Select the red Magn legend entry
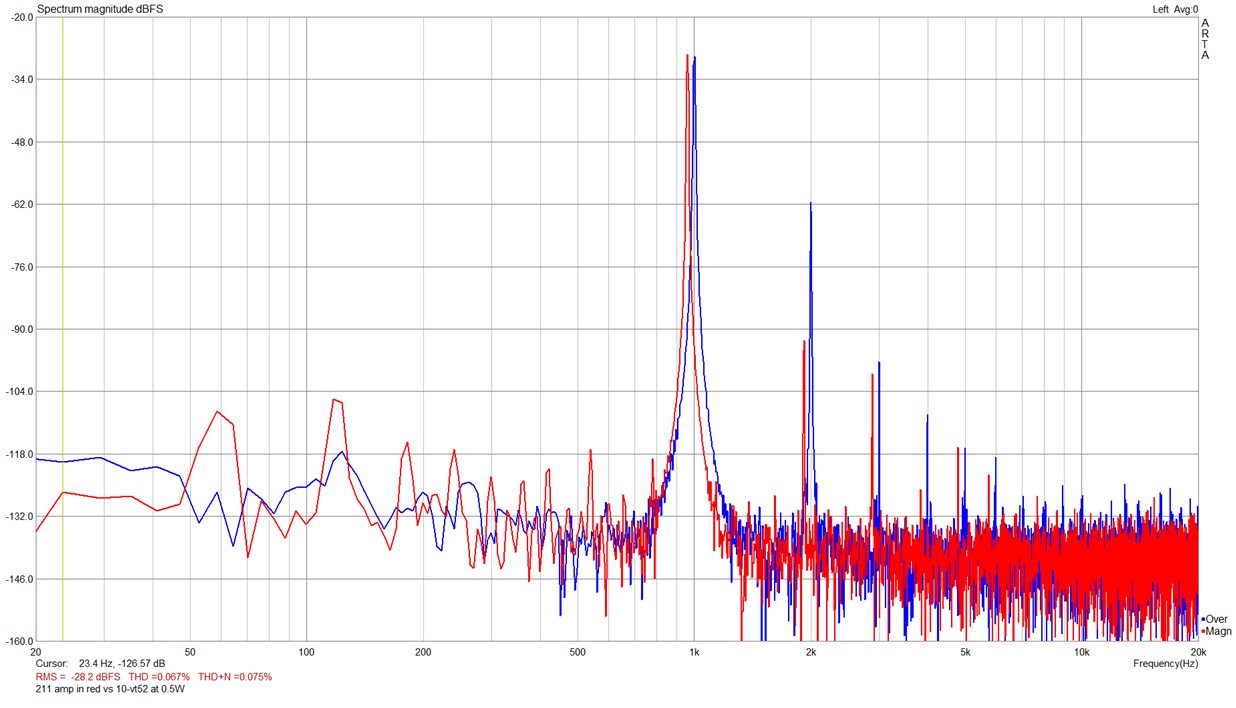The height and width of the screenshot is (708, 1236). (1217, 631)
